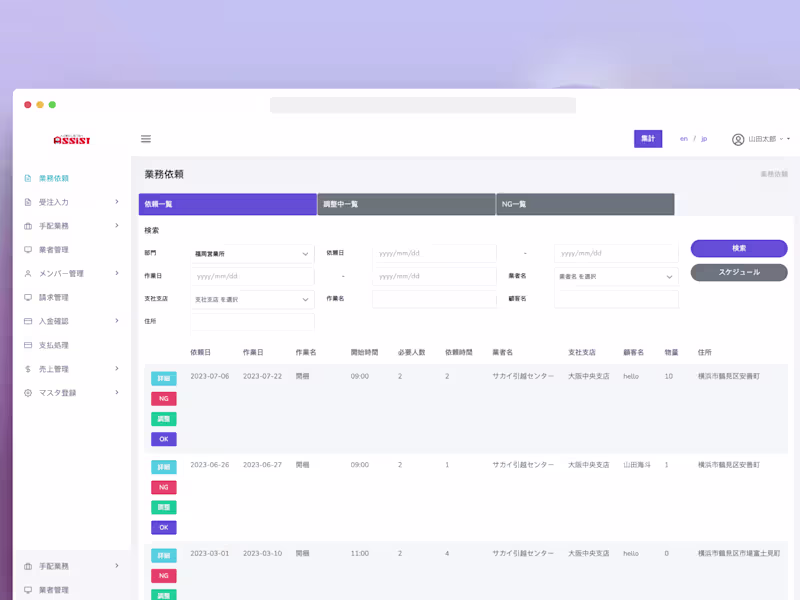
Task: Click the 物量 column header
Action: (671, 352)
